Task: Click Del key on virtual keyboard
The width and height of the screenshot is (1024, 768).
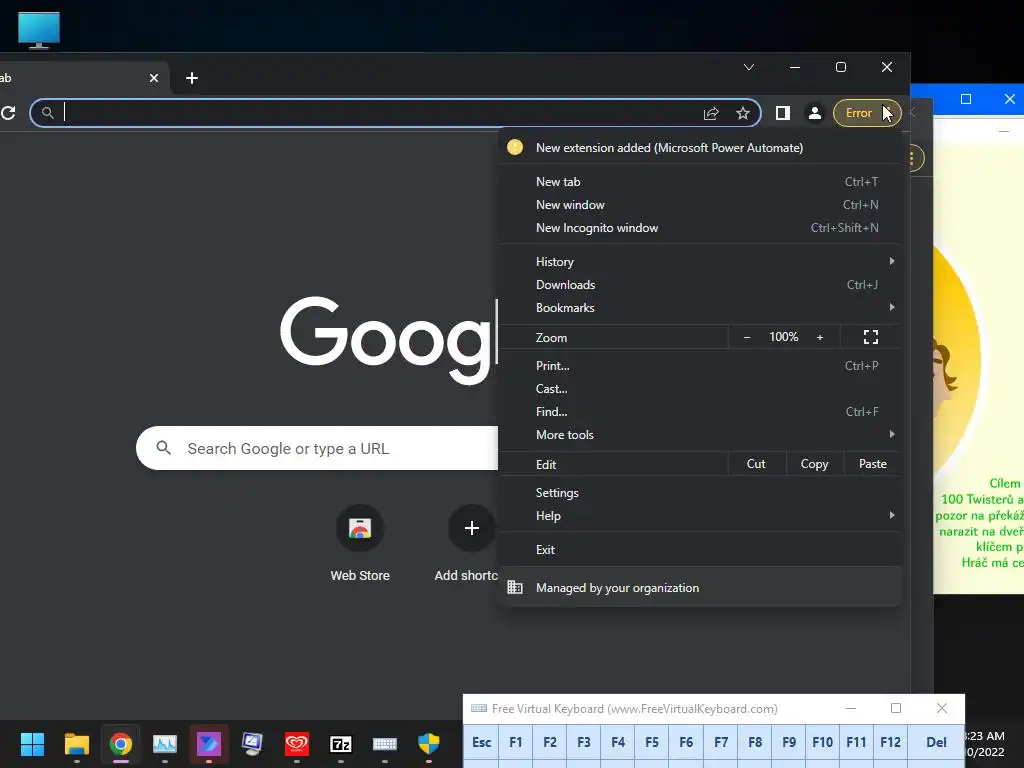Action: coord(936,743)
